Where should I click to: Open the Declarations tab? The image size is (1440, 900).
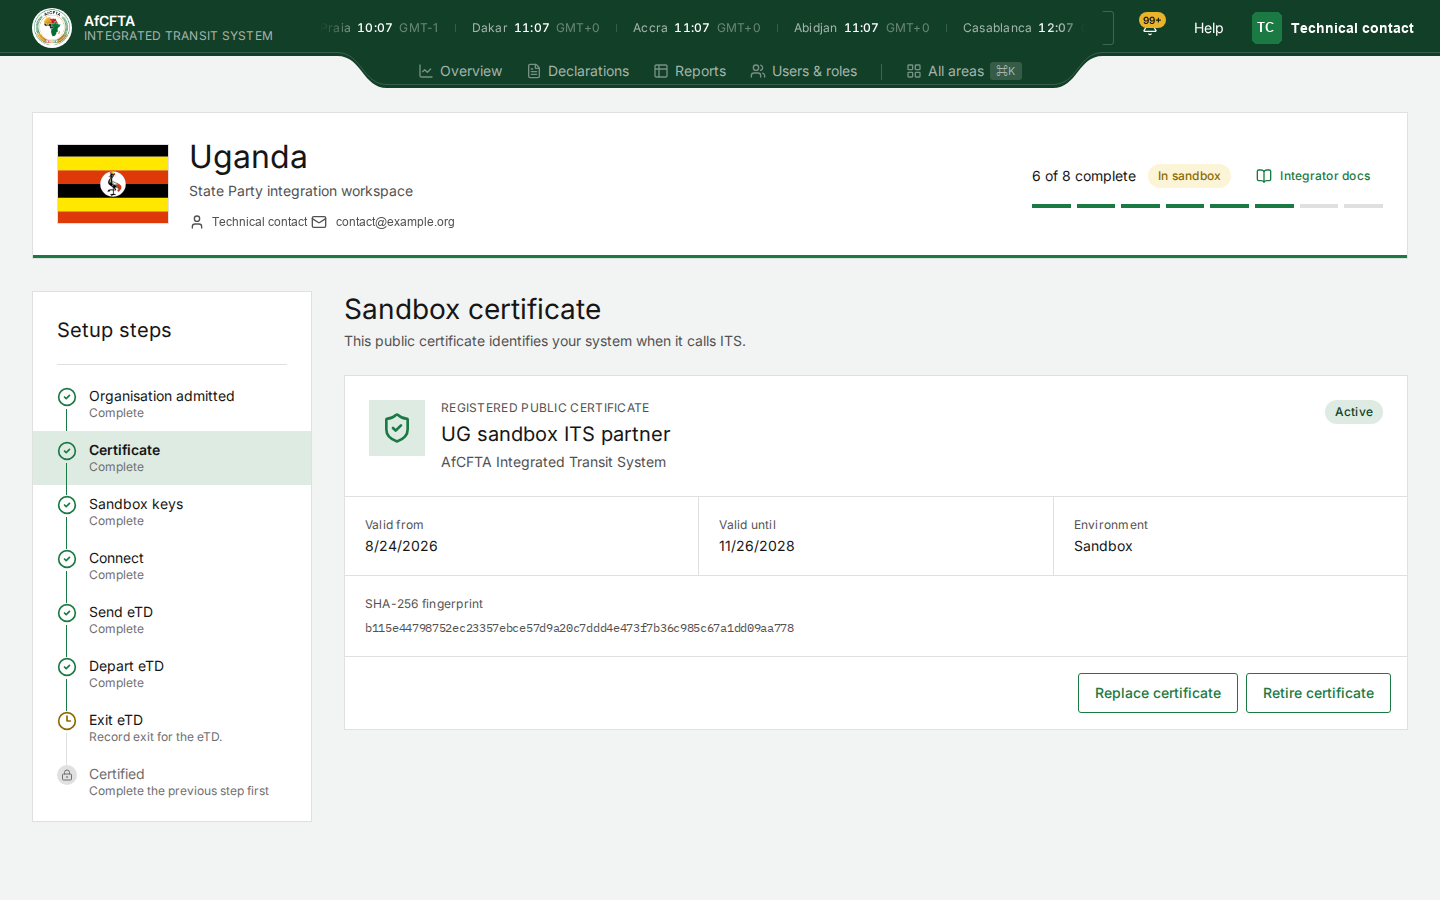pyautogui.click(x=578, y=71)
